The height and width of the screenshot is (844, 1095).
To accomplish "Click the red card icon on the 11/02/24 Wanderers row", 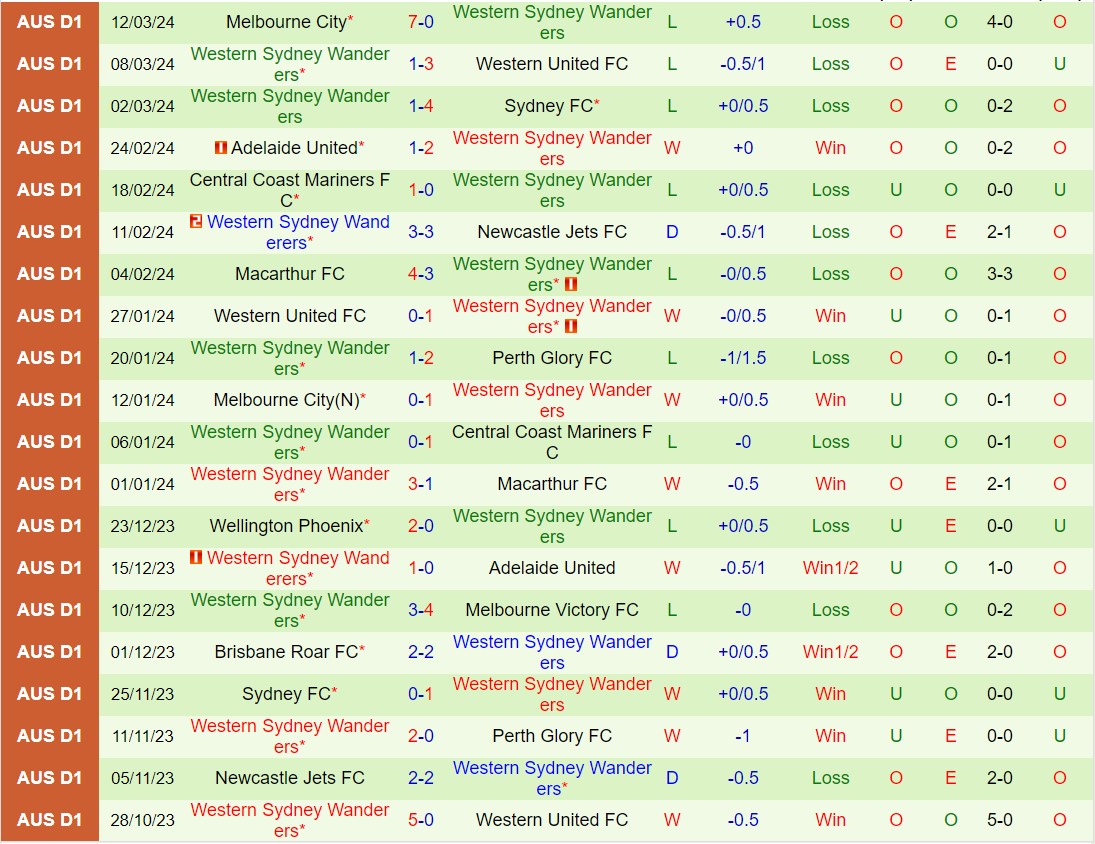I will (196, 223).
